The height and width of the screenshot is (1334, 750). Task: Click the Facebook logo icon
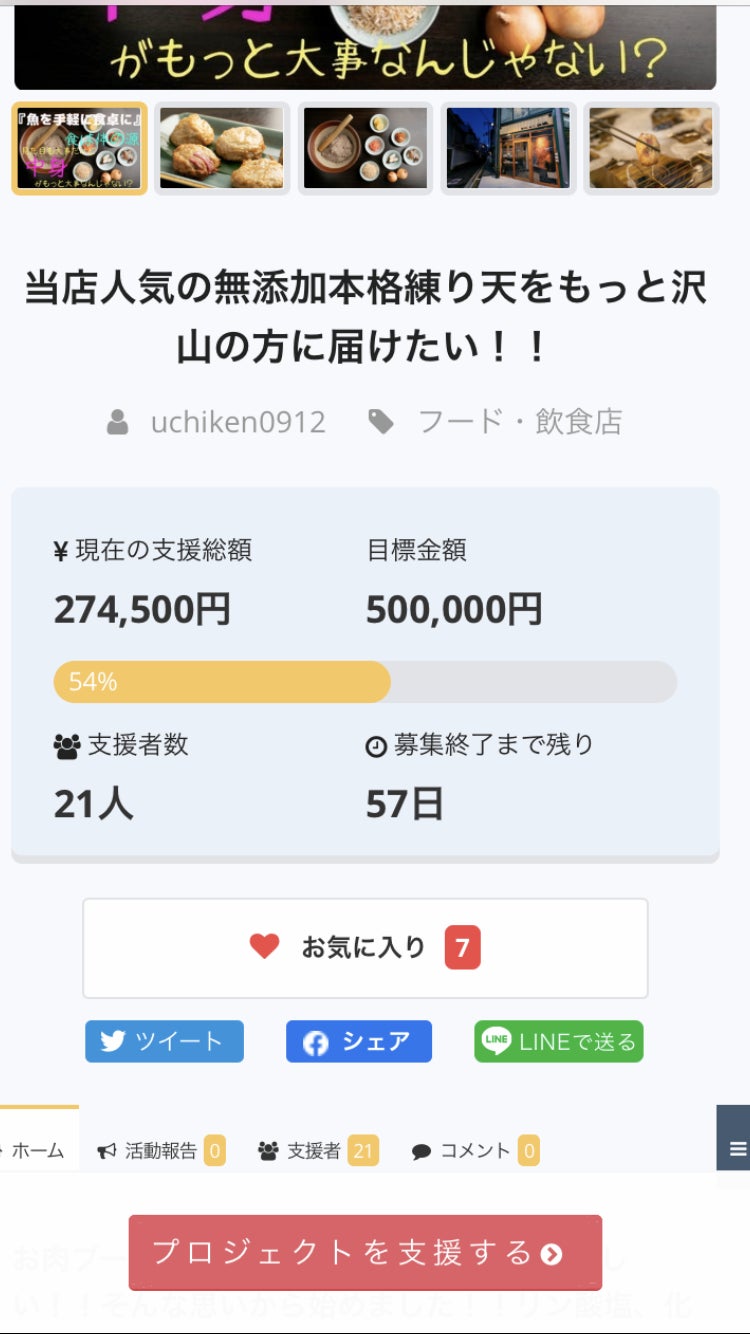tap(316, 1042)
